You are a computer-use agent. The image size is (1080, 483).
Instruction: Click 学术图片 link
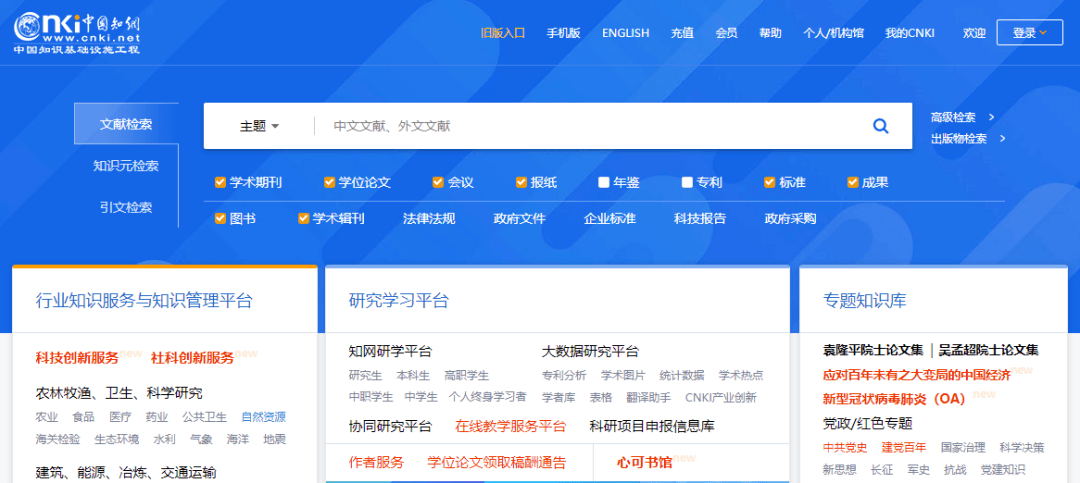[623, 376]
